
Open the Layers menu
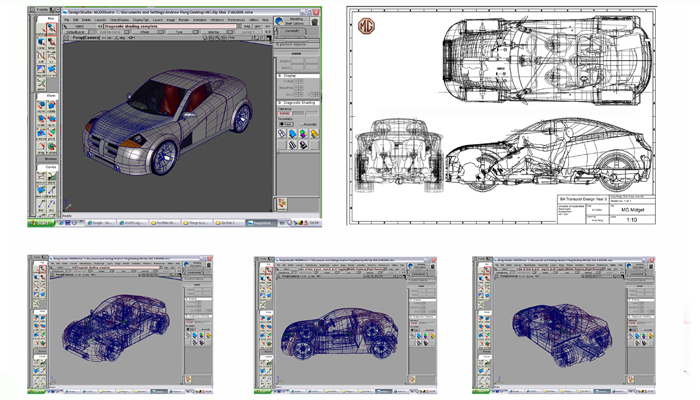tap(158, 20)
